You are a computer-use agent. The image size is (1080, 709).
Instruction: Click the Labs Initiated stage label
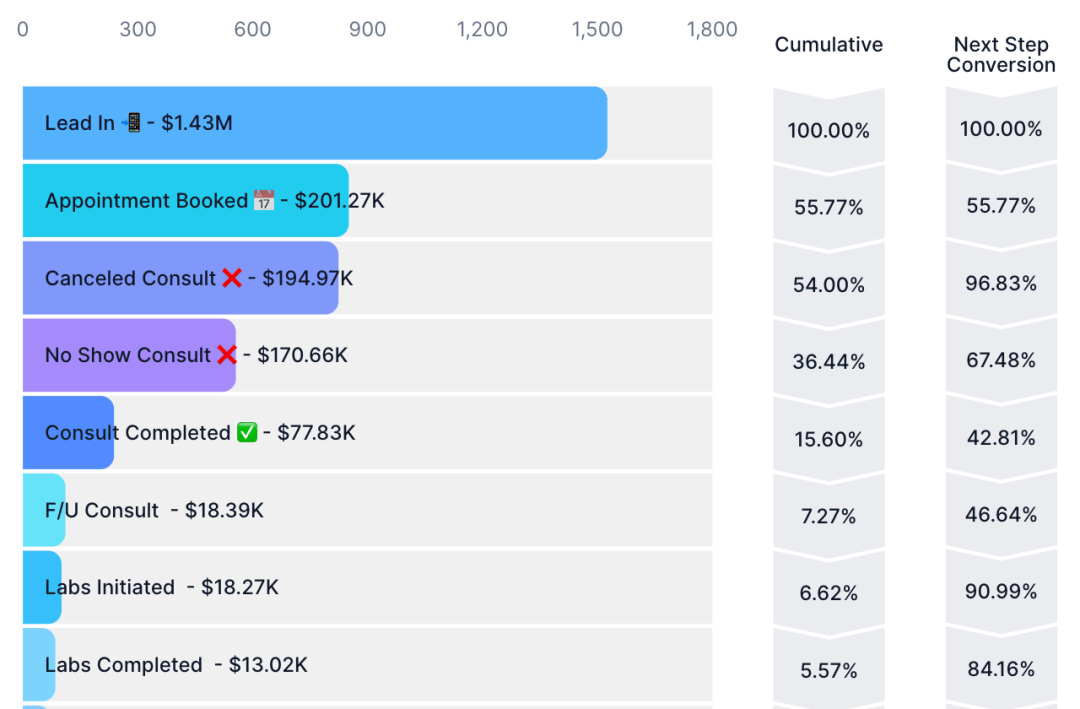(x=110, y=587)
